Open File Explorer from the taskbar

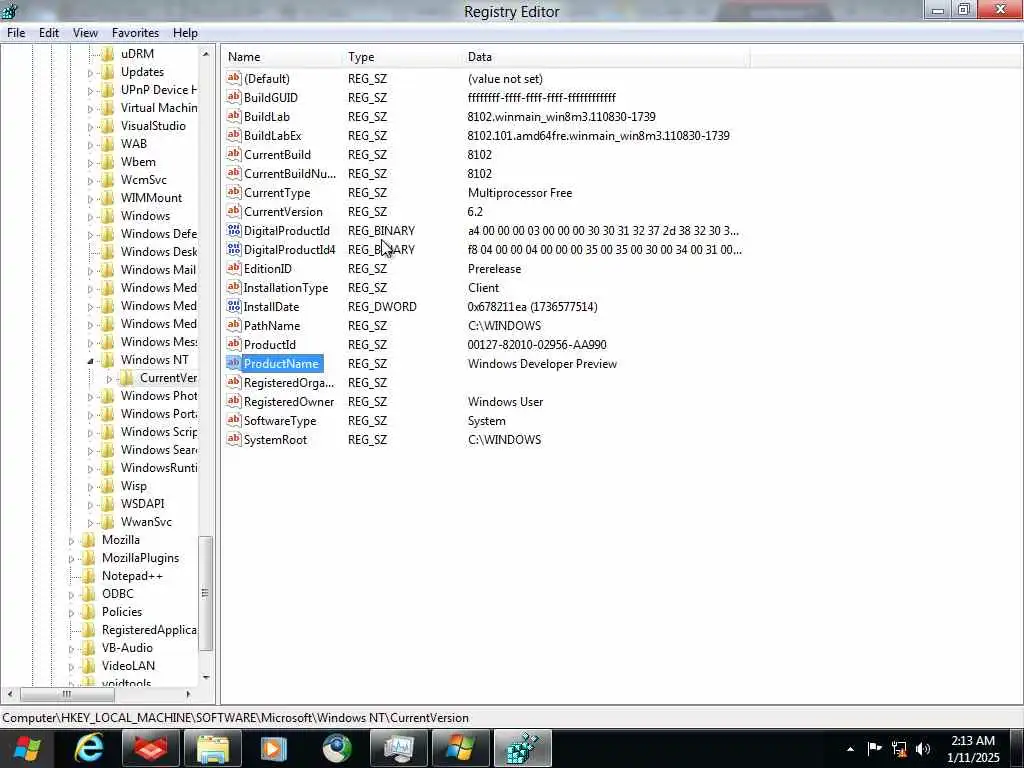click(x=213, y=748)
